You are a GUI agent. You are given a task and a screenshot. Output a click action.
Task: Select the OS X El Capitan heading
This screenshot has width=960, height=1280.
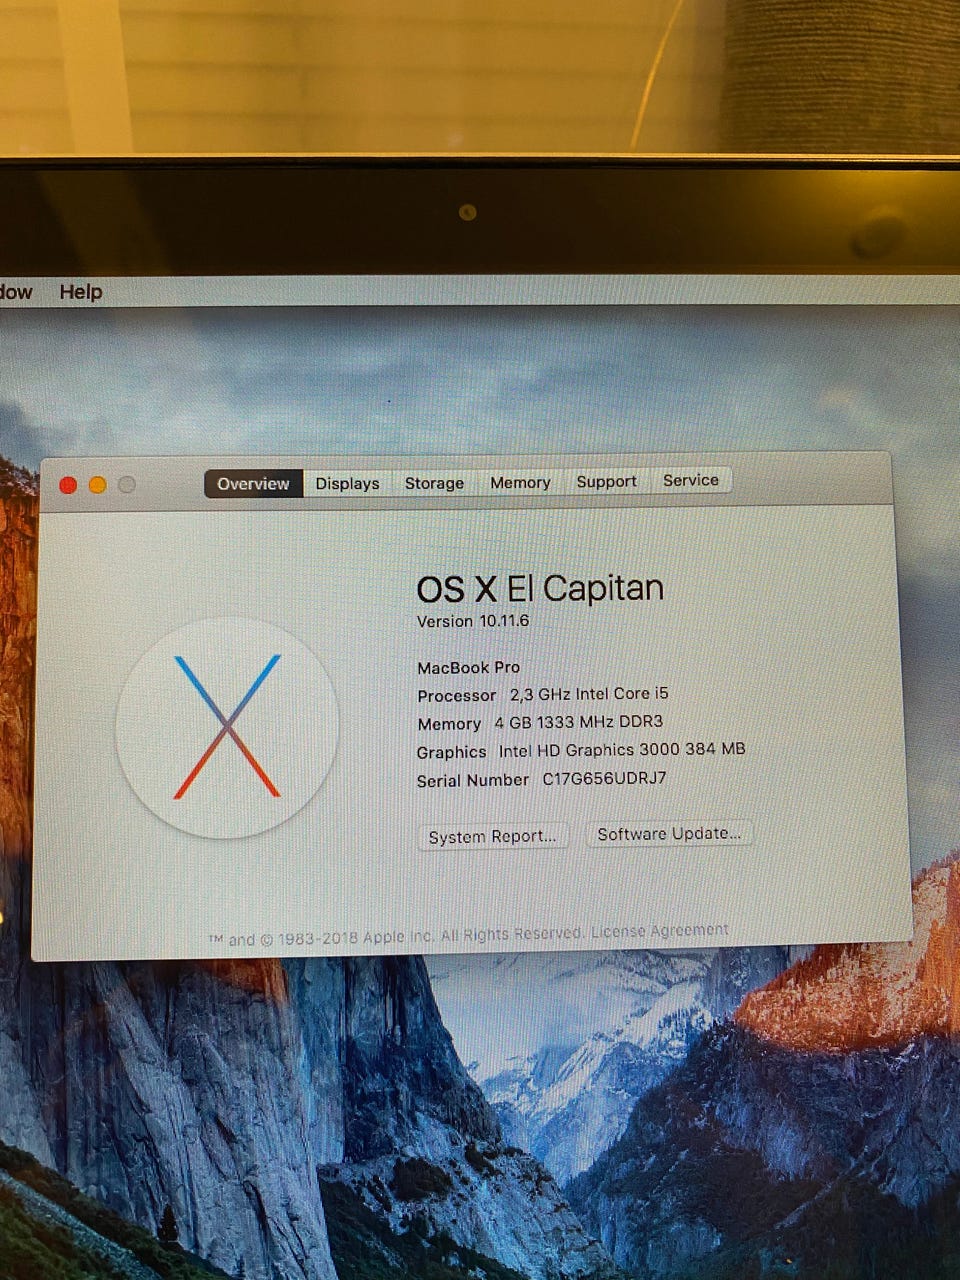[540, 588]
